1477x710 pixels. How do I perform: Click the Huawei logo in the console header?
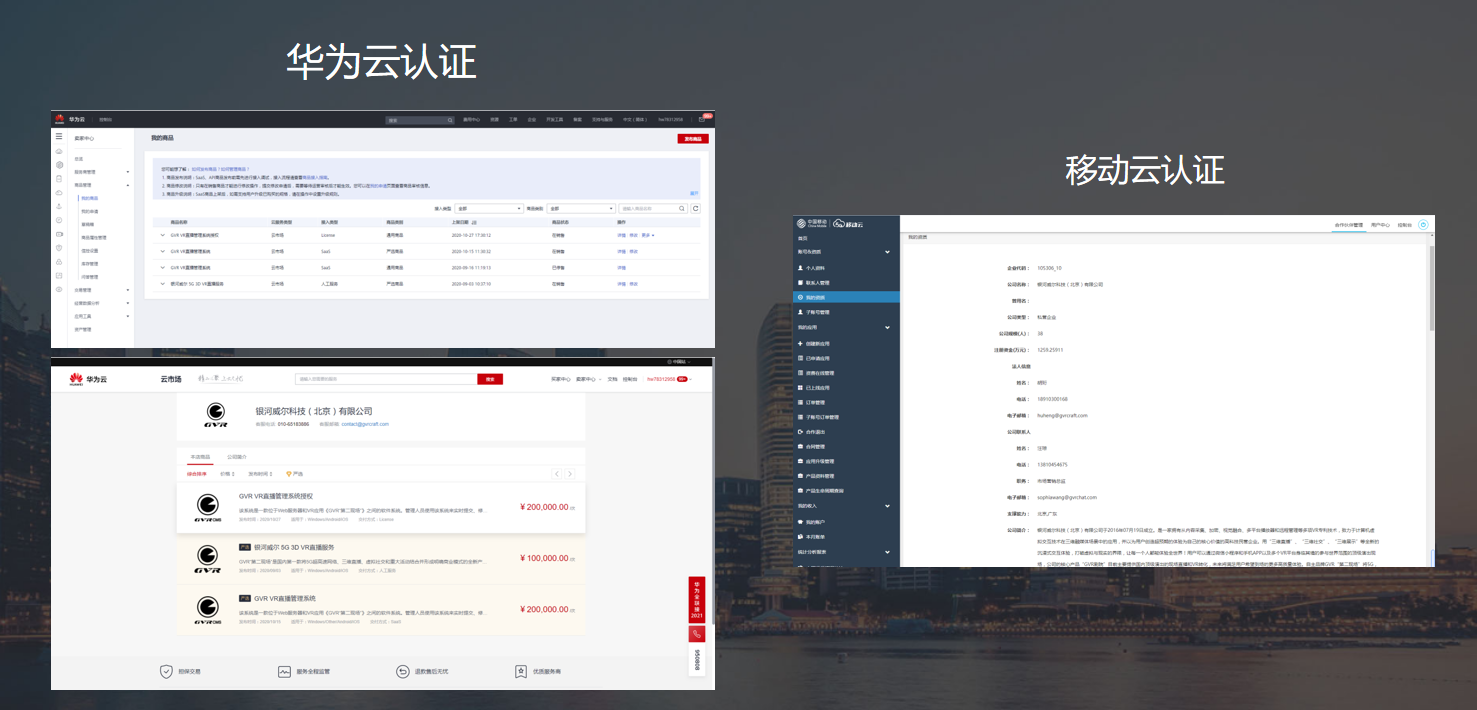pyautogui.click(x=59, y=119)
